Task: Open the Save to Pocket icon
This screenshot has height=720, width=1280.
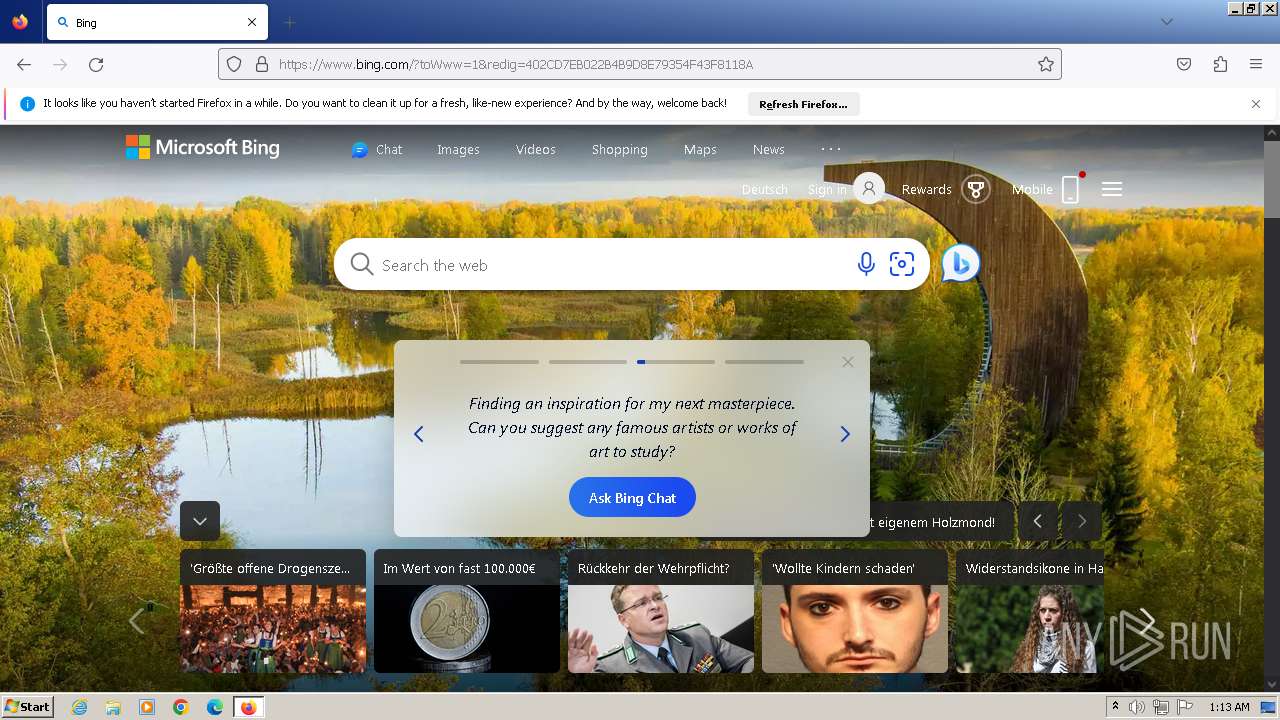Action: [x=1184, y=64]
